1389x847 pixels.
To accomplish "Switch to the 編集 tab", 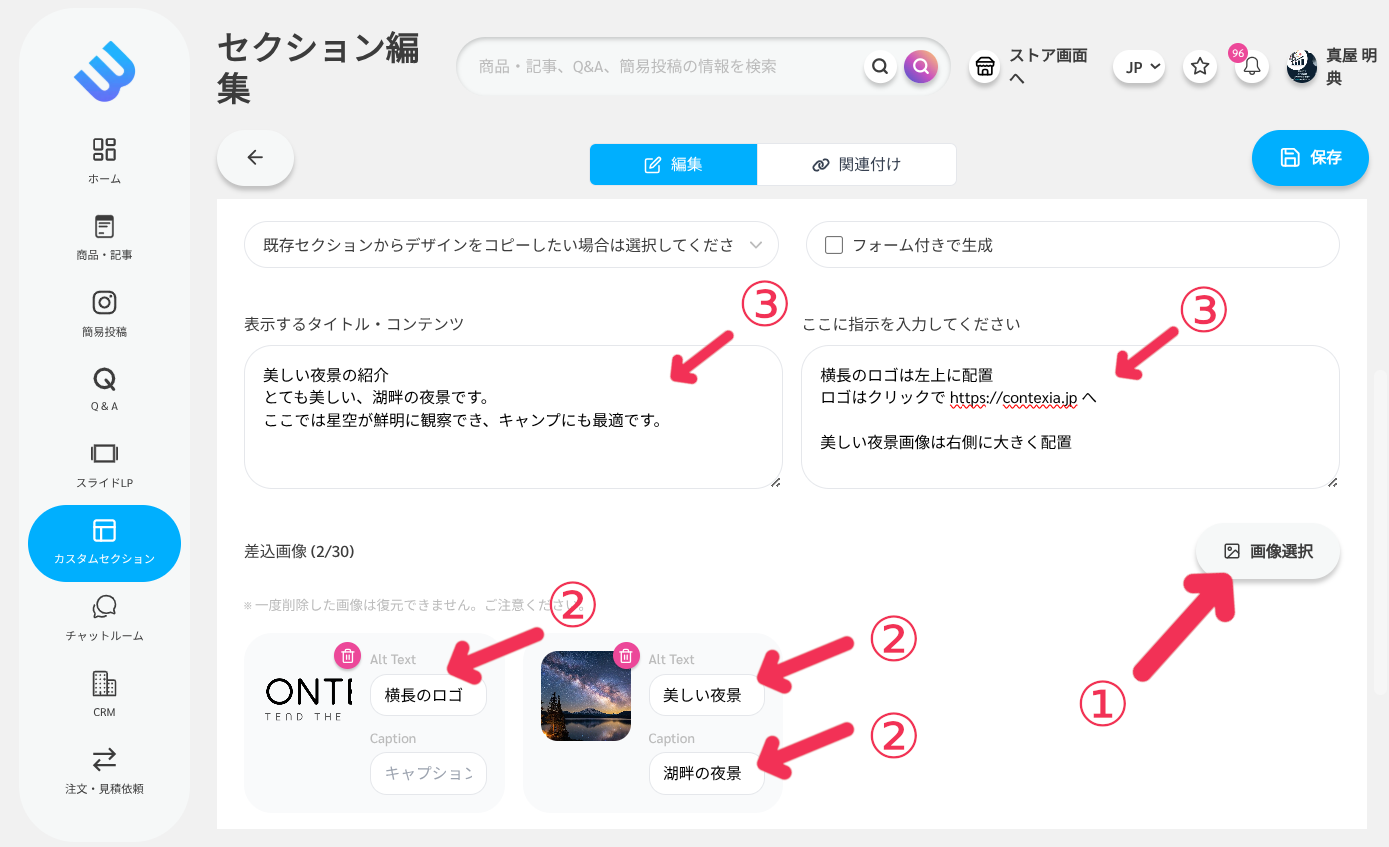I will click(673, 164).
